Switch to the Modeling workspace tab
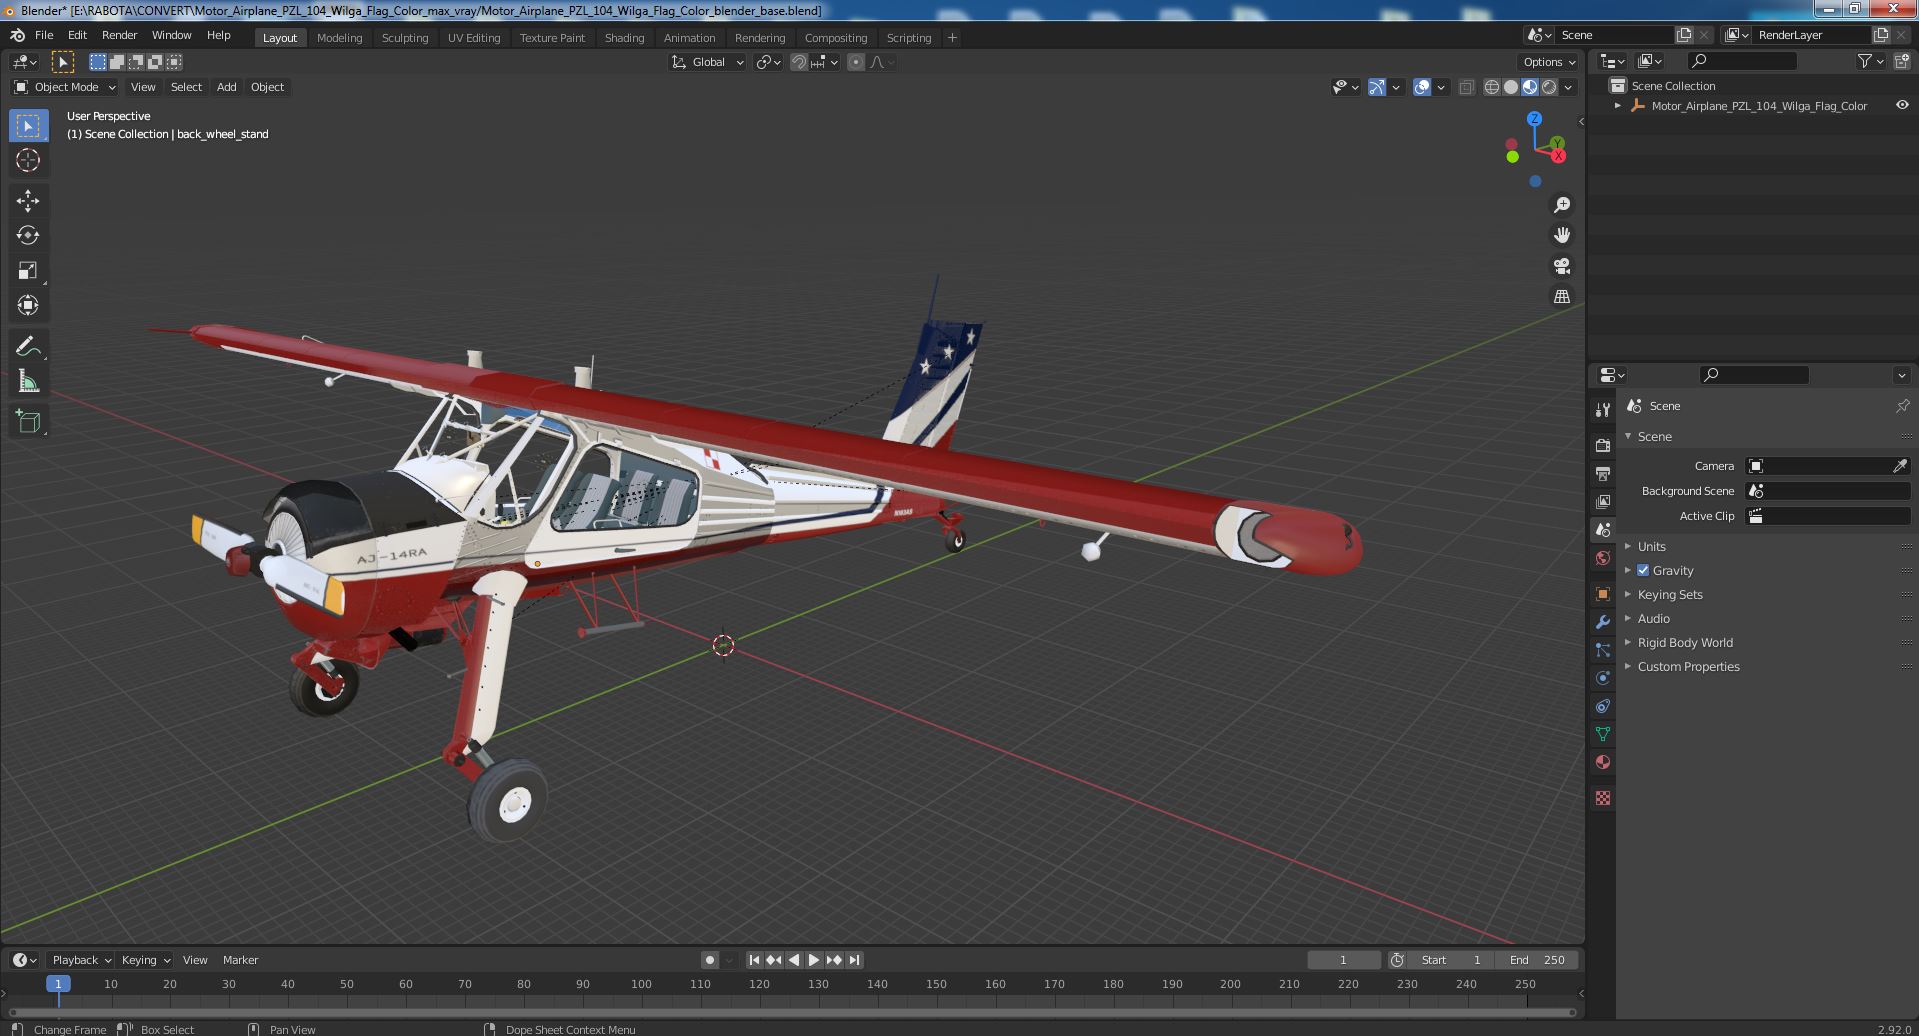This screenshot has width=1919, height=1036. click(339, 38)
